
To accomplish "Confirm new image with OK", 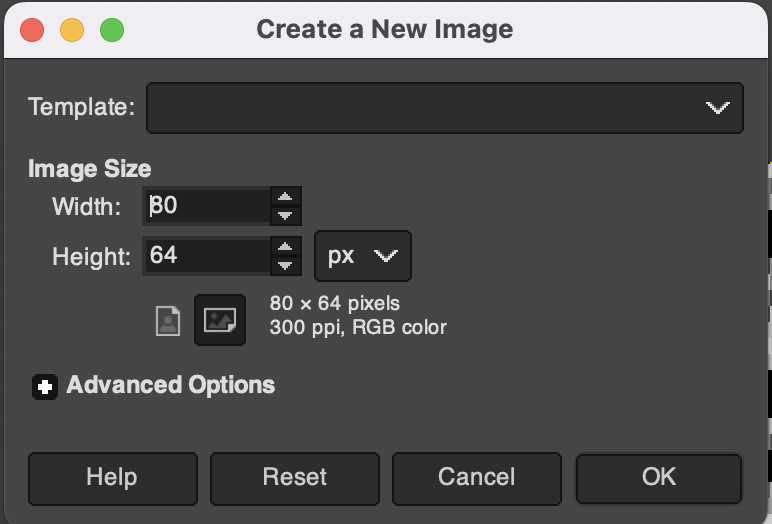I will point(659,479).
